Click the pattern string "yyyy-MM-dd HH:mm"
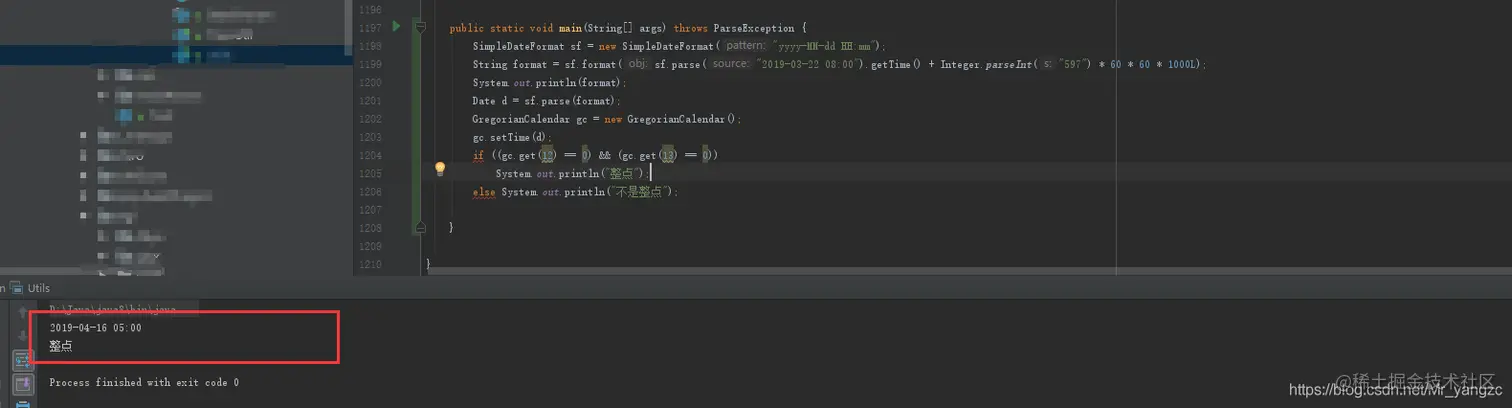This screenshot has height=408, width=1512. 821,46
